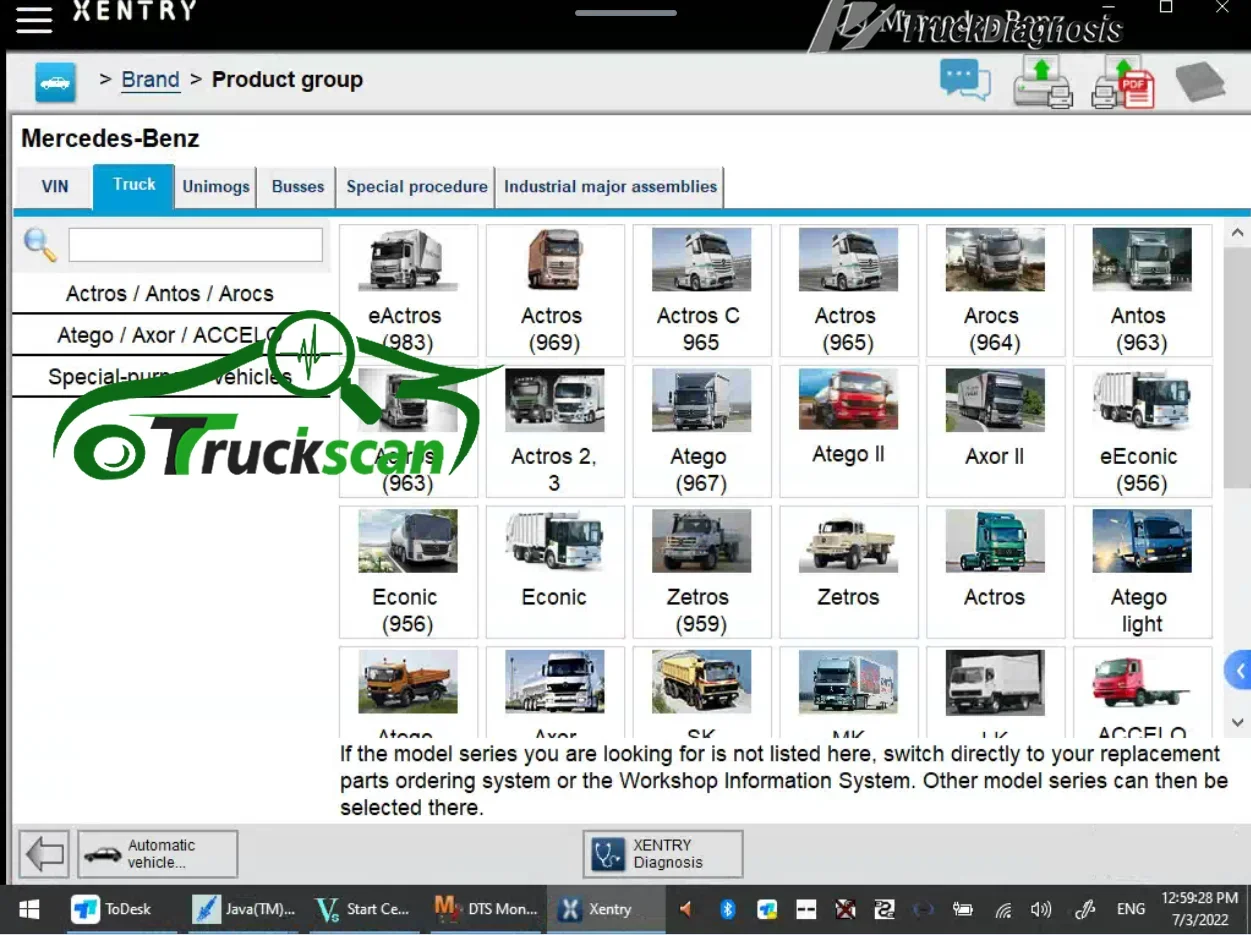This screenshot has height=935, width=1251.
Task: Click the blue vehicle home icon
Action: tap(56, 82)
